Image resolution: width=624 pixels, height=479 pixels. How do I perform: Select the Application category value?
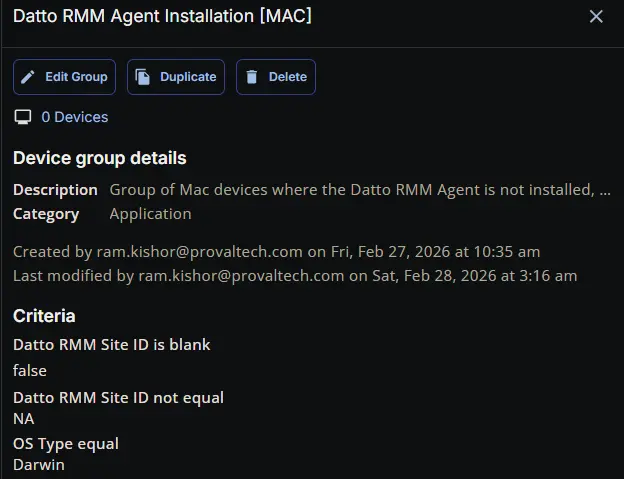tap(150, 213)
